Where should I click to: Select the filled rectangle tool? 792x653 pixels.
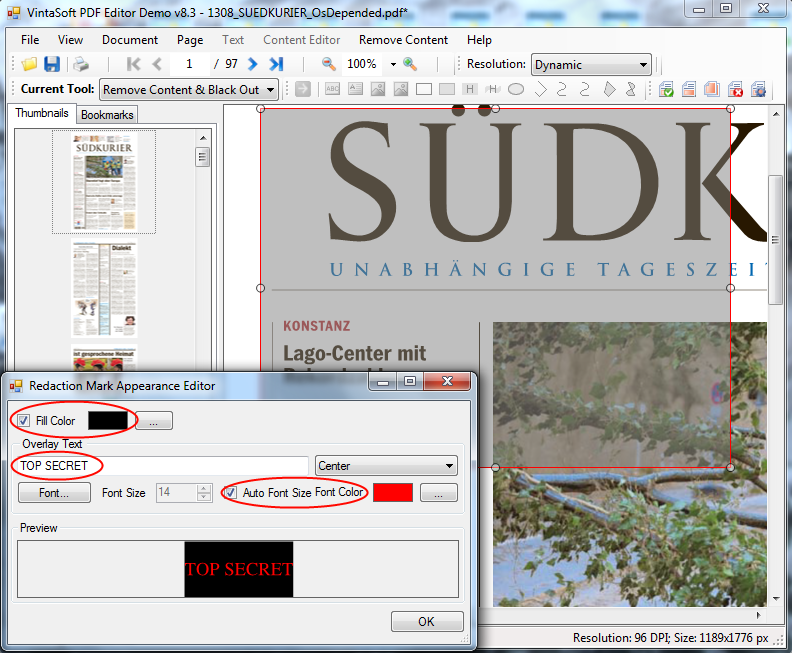[x=447, y=89]
